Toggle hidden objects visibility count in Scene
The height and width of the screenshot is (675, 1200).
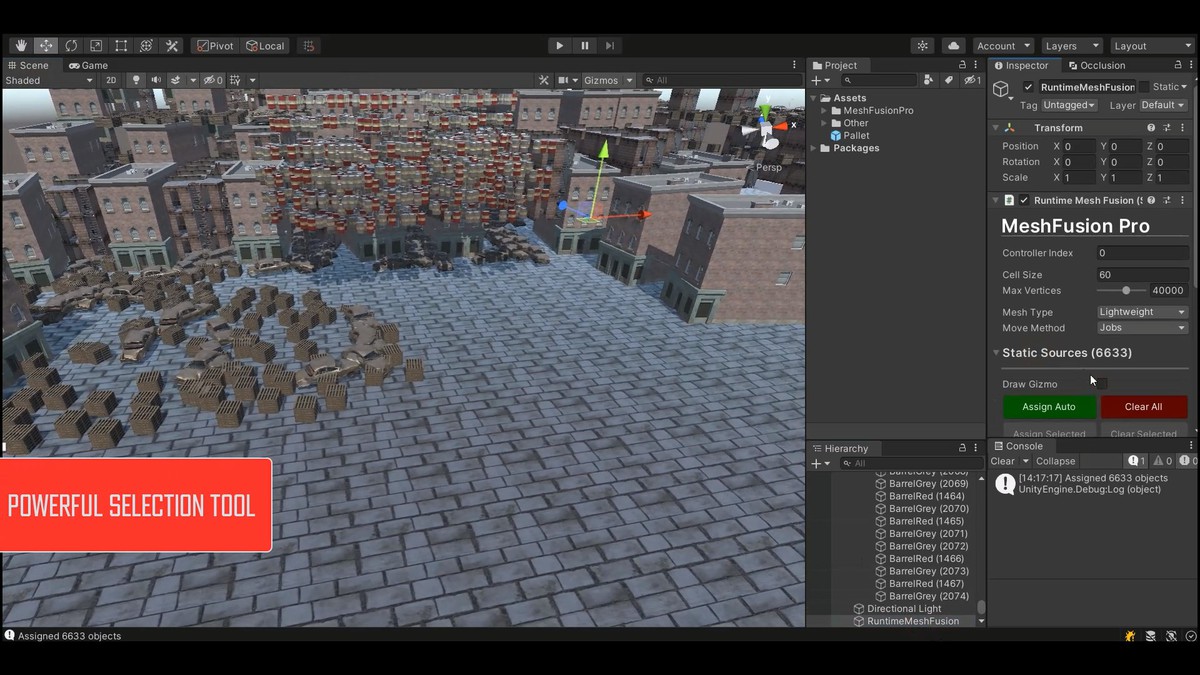point(213,80)
